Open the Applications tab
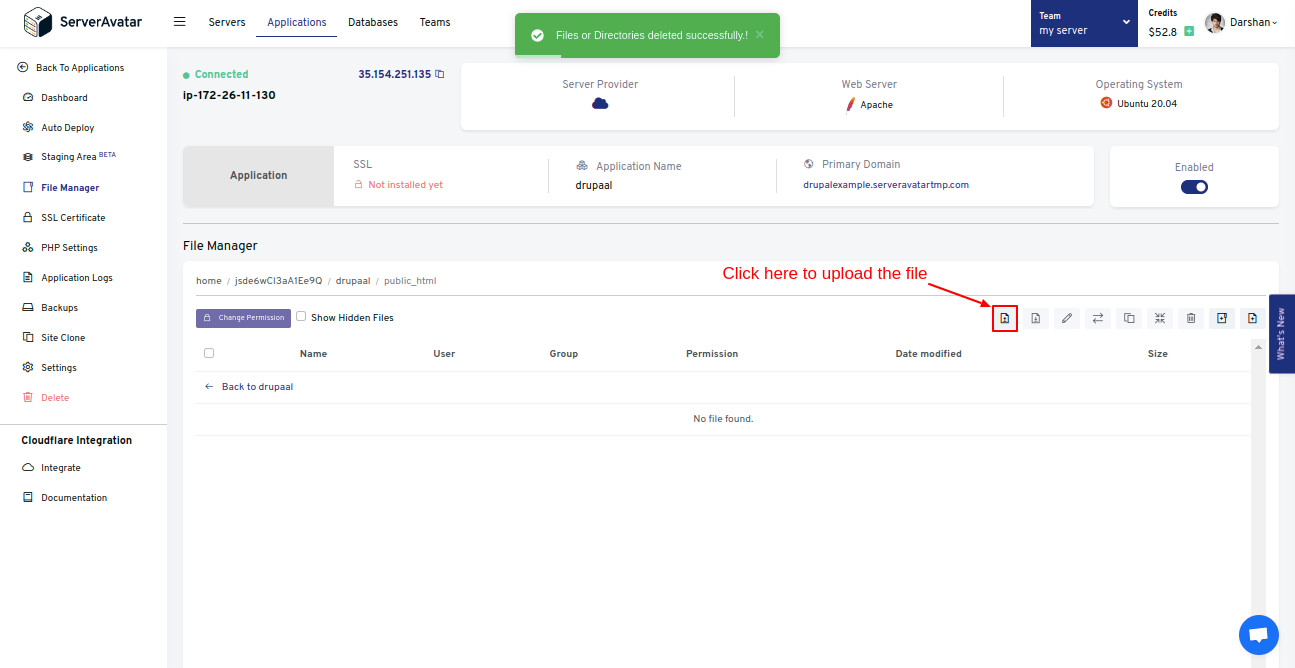 297,22
